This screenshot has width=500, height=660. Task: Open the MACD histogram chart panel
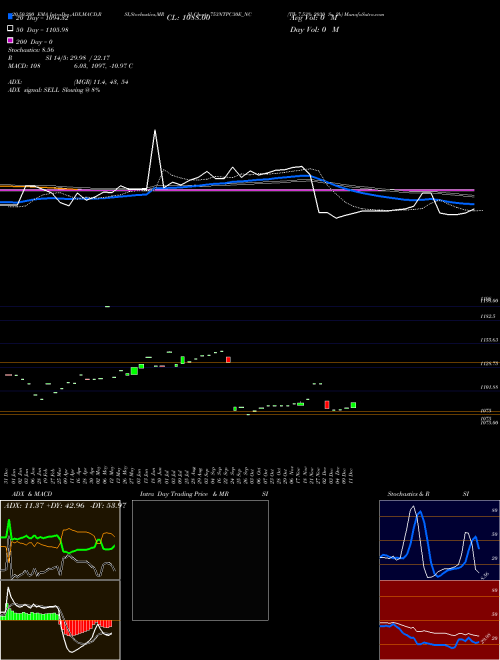click(x=60, y=620)
